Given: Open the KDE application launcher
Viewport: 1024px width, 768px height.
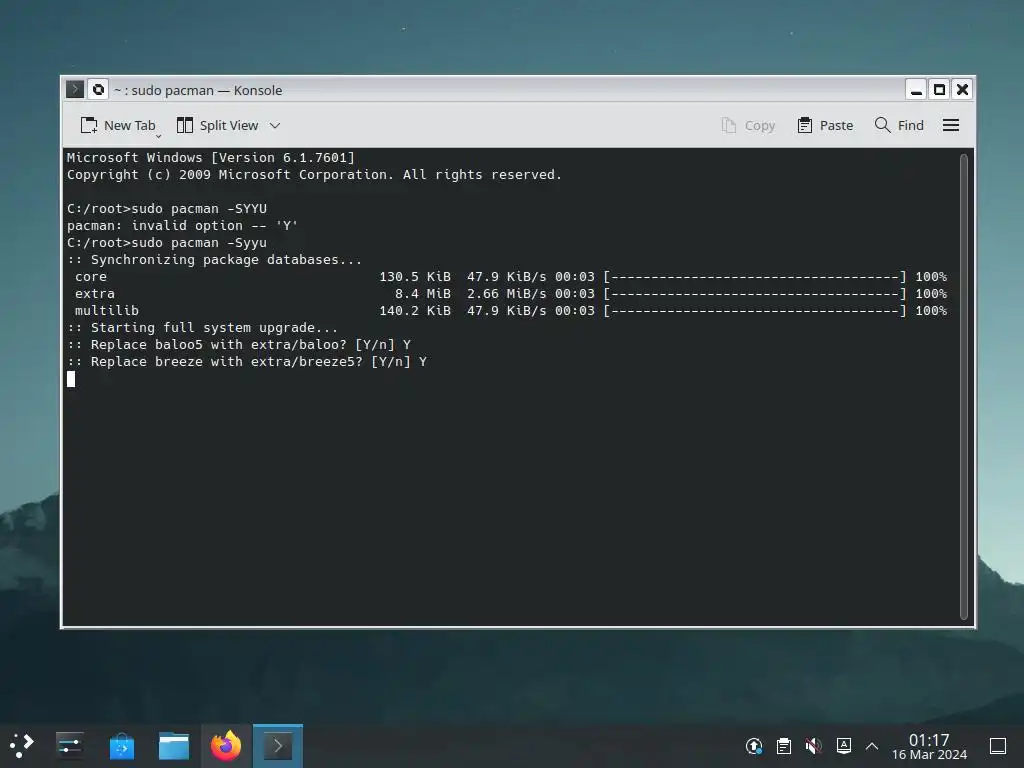Looking at the screenshot, I should (22, 746).
